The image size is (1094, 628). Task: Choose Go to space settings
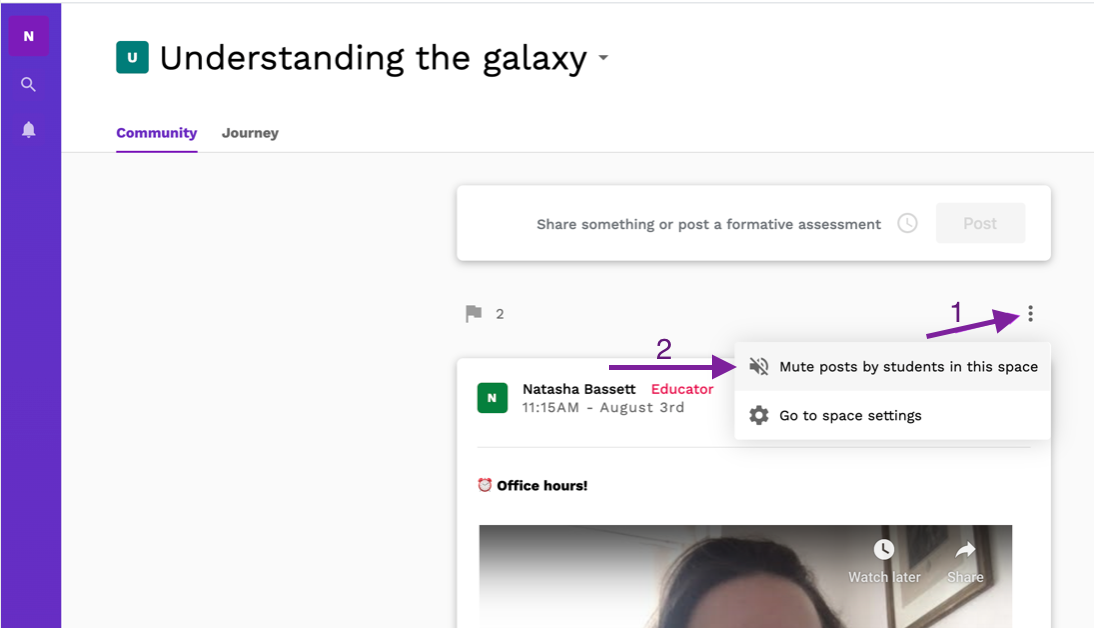[892, 415]
